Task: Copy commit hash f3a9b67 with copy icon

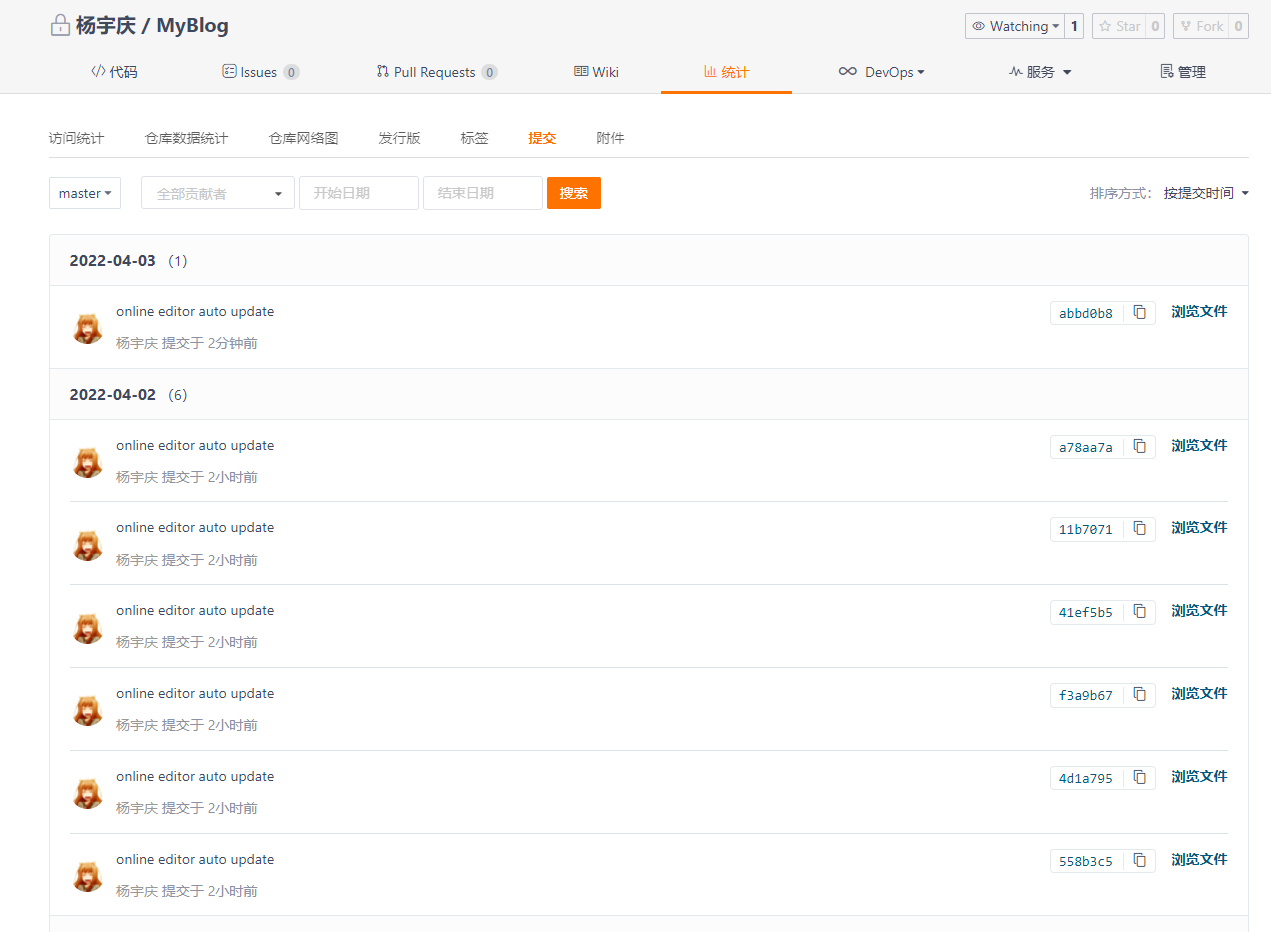Action: click(x=1139, y=695)
